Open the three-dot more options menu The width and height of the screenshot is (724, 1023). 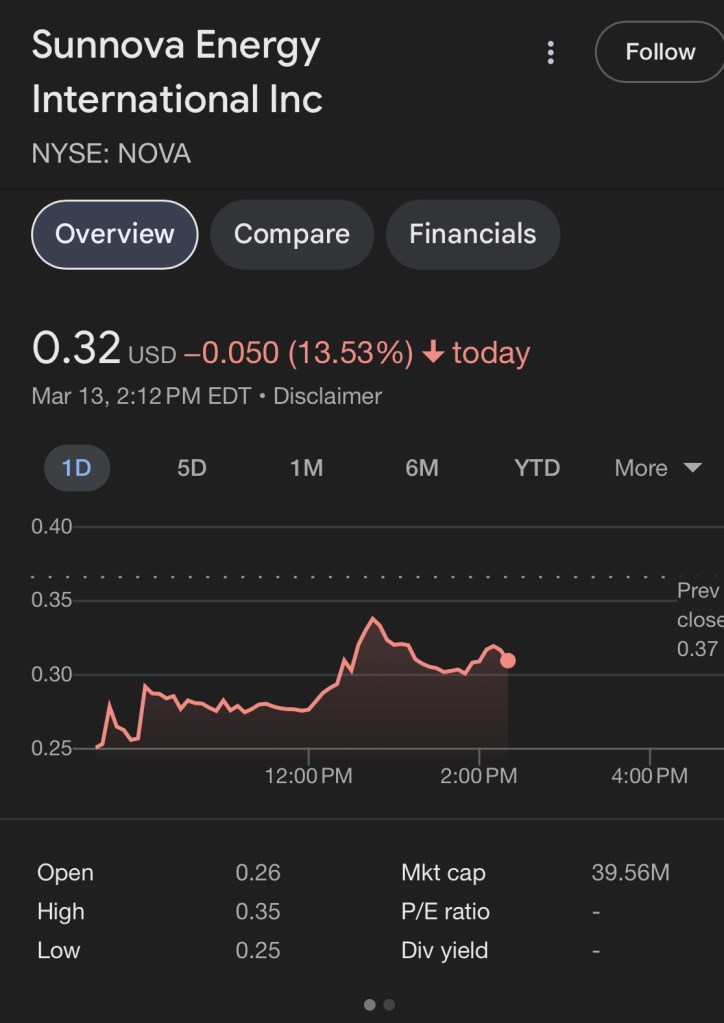tap(550, 53)
